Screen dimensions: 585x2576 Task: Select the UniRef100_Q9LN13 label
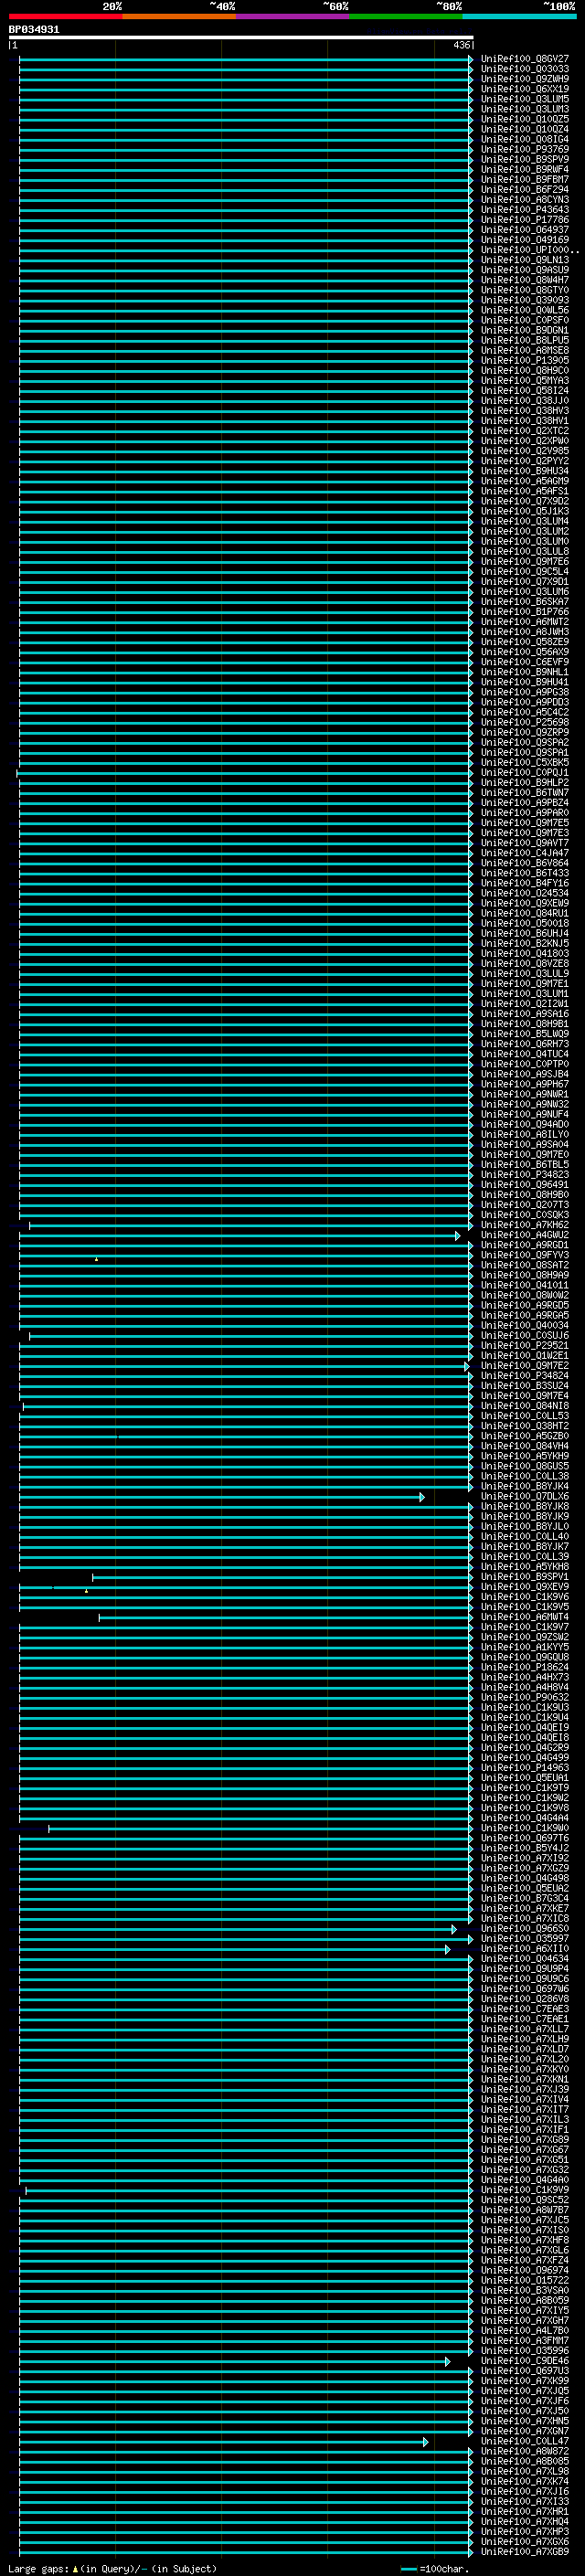tap(525, 260)
